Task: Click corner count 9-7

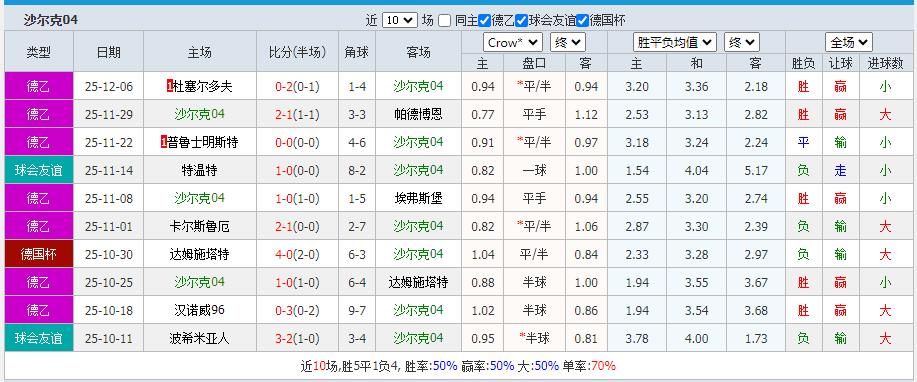Action: pos(357,310)
